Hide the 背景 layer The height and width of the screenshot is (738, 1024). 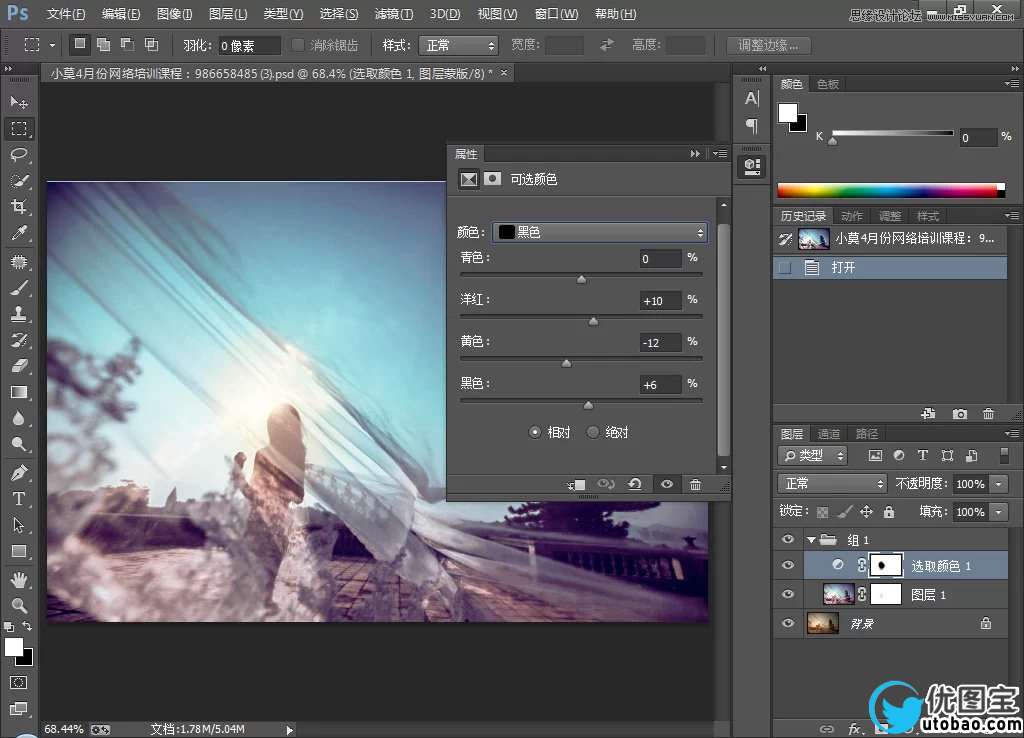788,623
